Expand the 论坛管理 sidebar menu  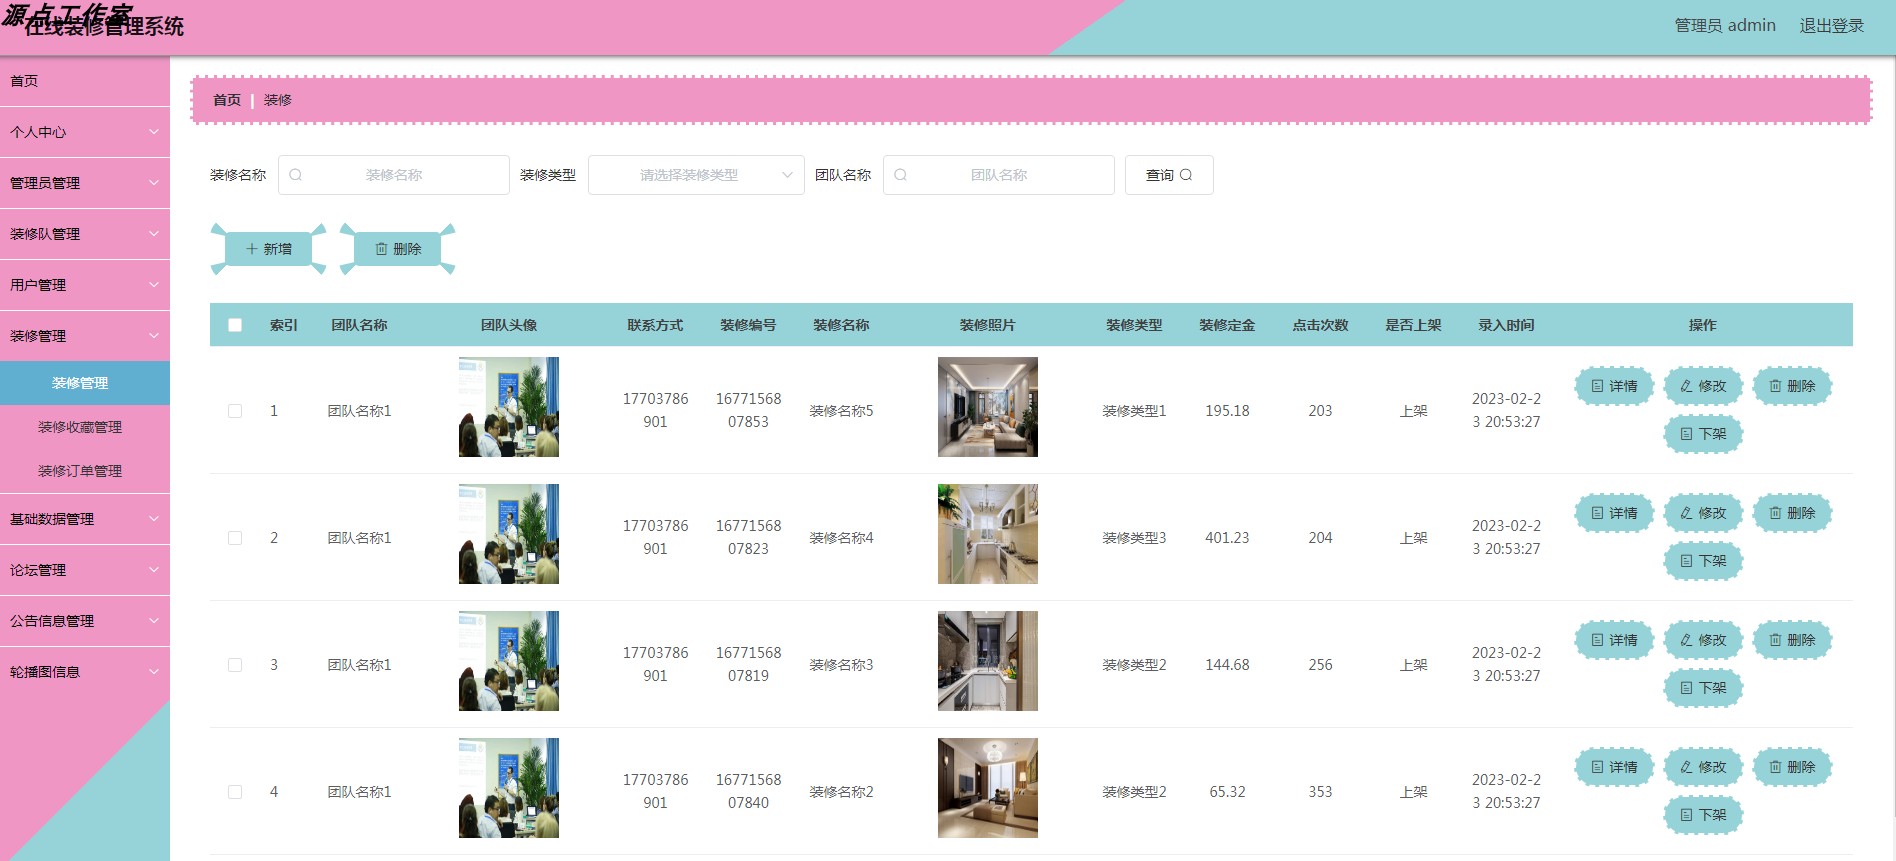tap(85, 570)
